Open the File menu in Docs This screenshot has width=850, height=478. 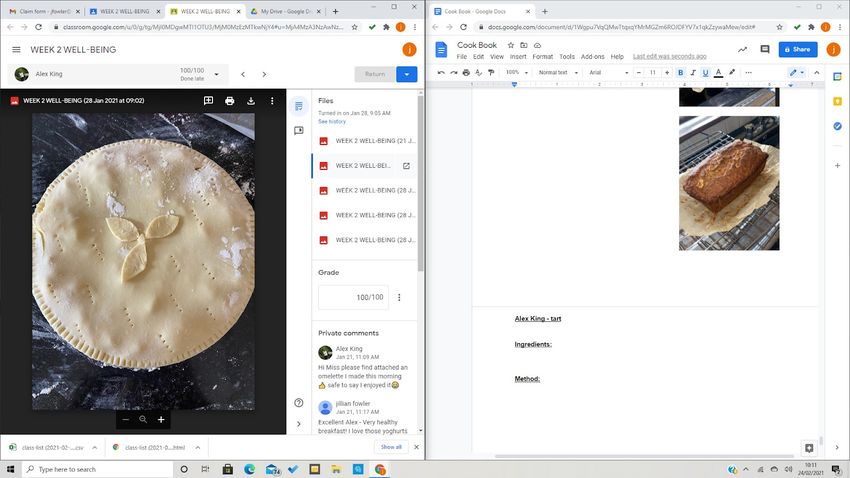point(462,56)
